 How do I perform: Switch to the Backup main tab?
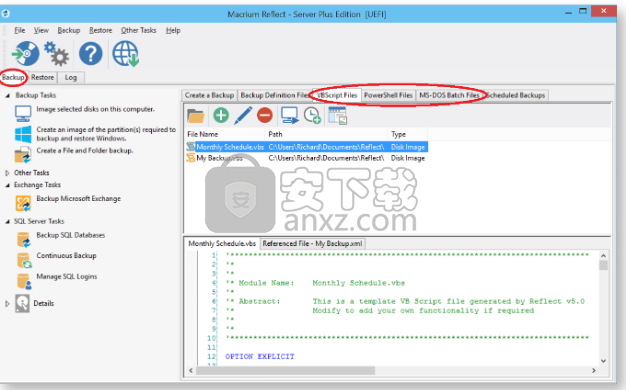[13, 77]
